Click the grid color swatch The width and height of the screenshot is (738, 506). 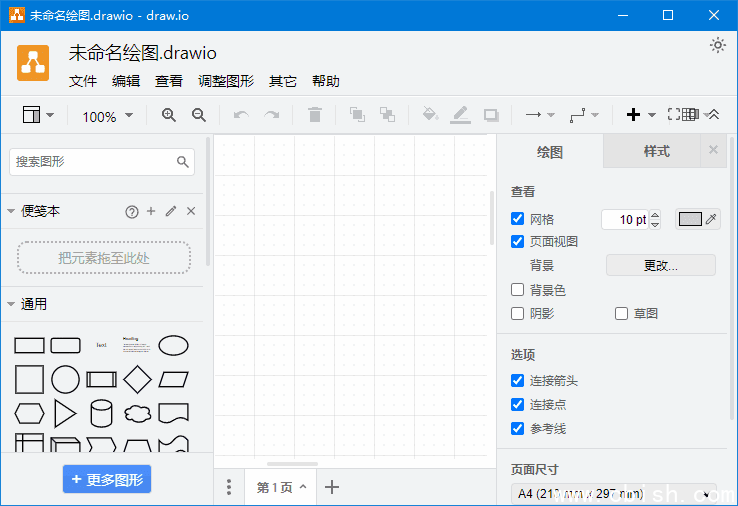tap(691, 219)
